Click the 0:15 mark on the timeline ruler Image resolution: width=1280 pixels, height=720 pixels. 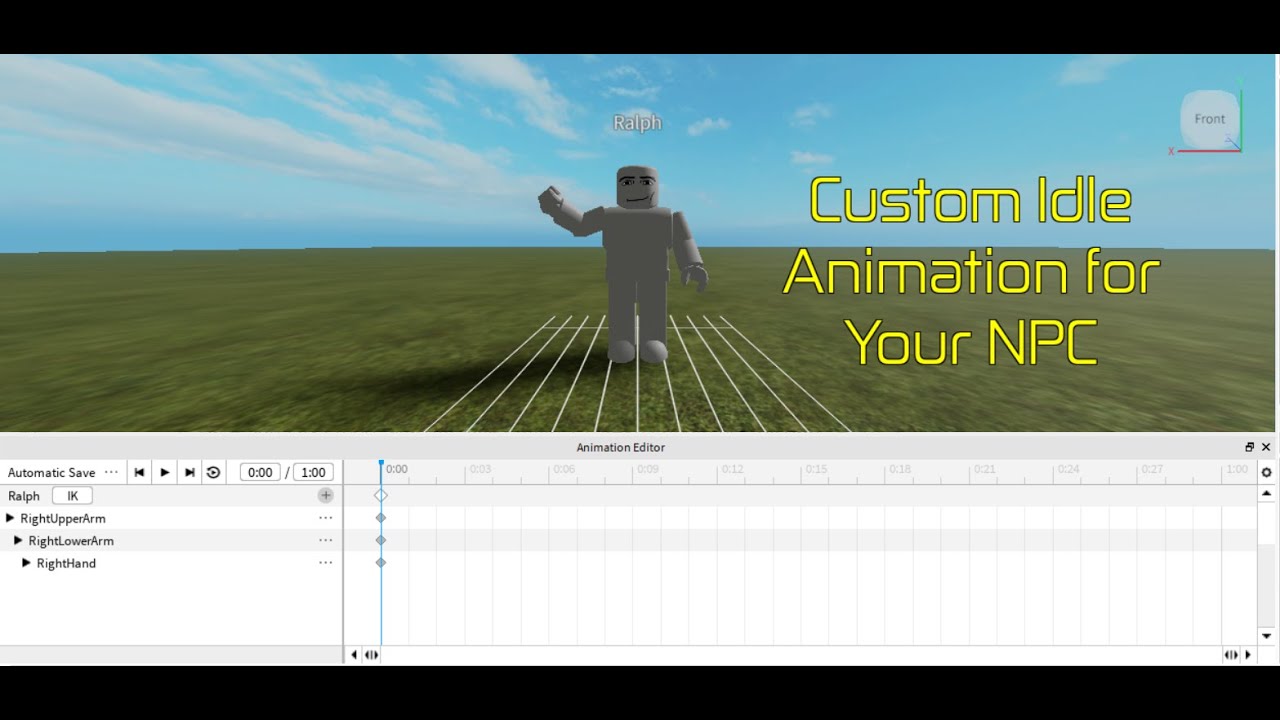coord(816,468)
